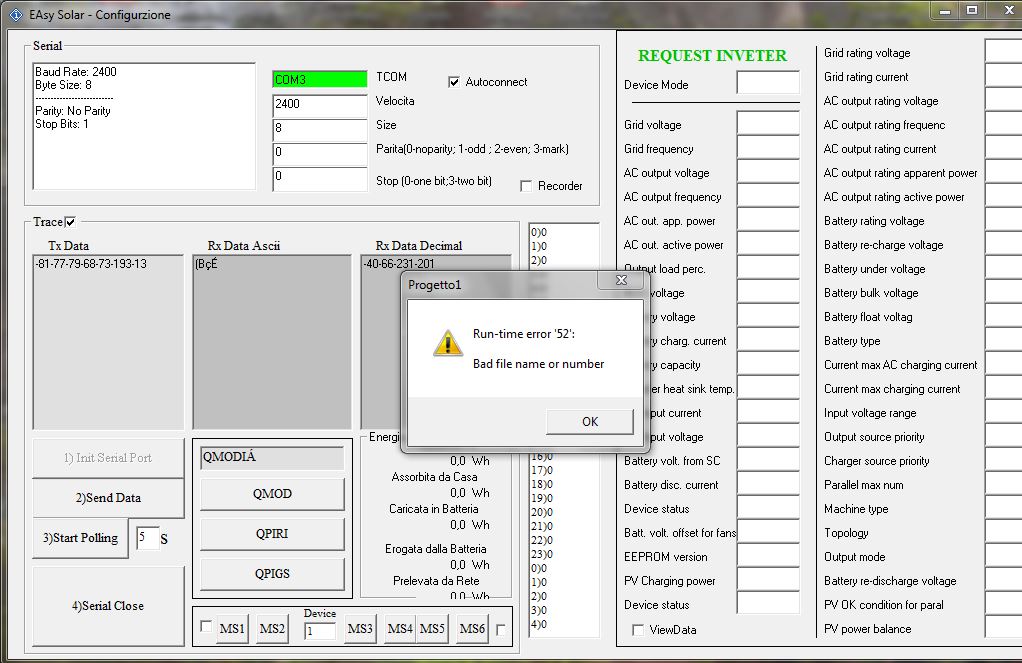Click the EAsy Solar title bar icon
The image size is (1022, 663).
point(14,15)
